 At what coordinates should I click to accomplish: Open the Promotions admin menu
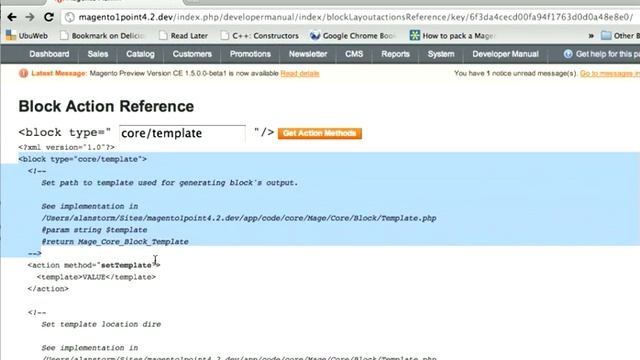coord(250,54)
